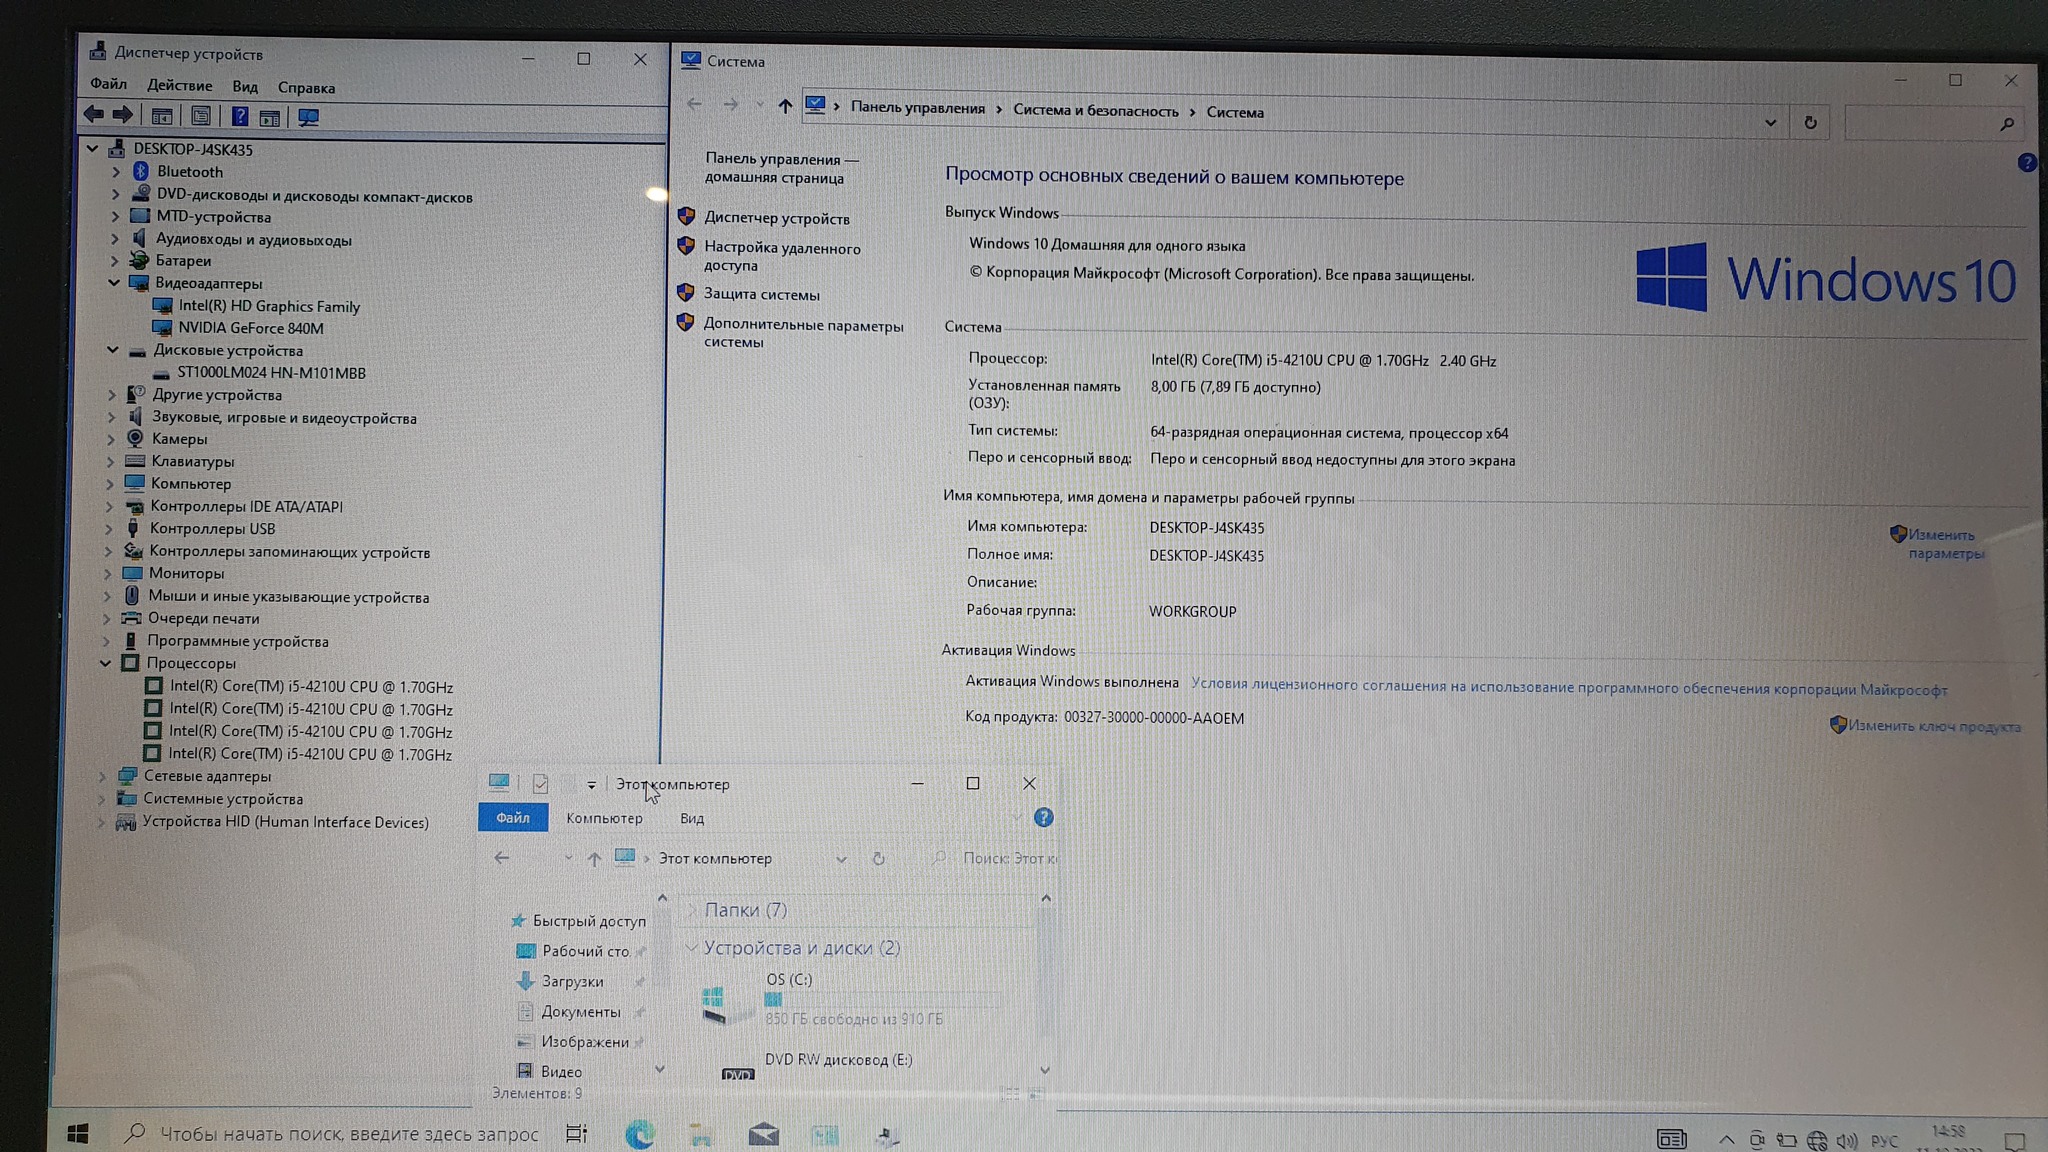Click the up arrow in System window navigation

coord(785,106)
